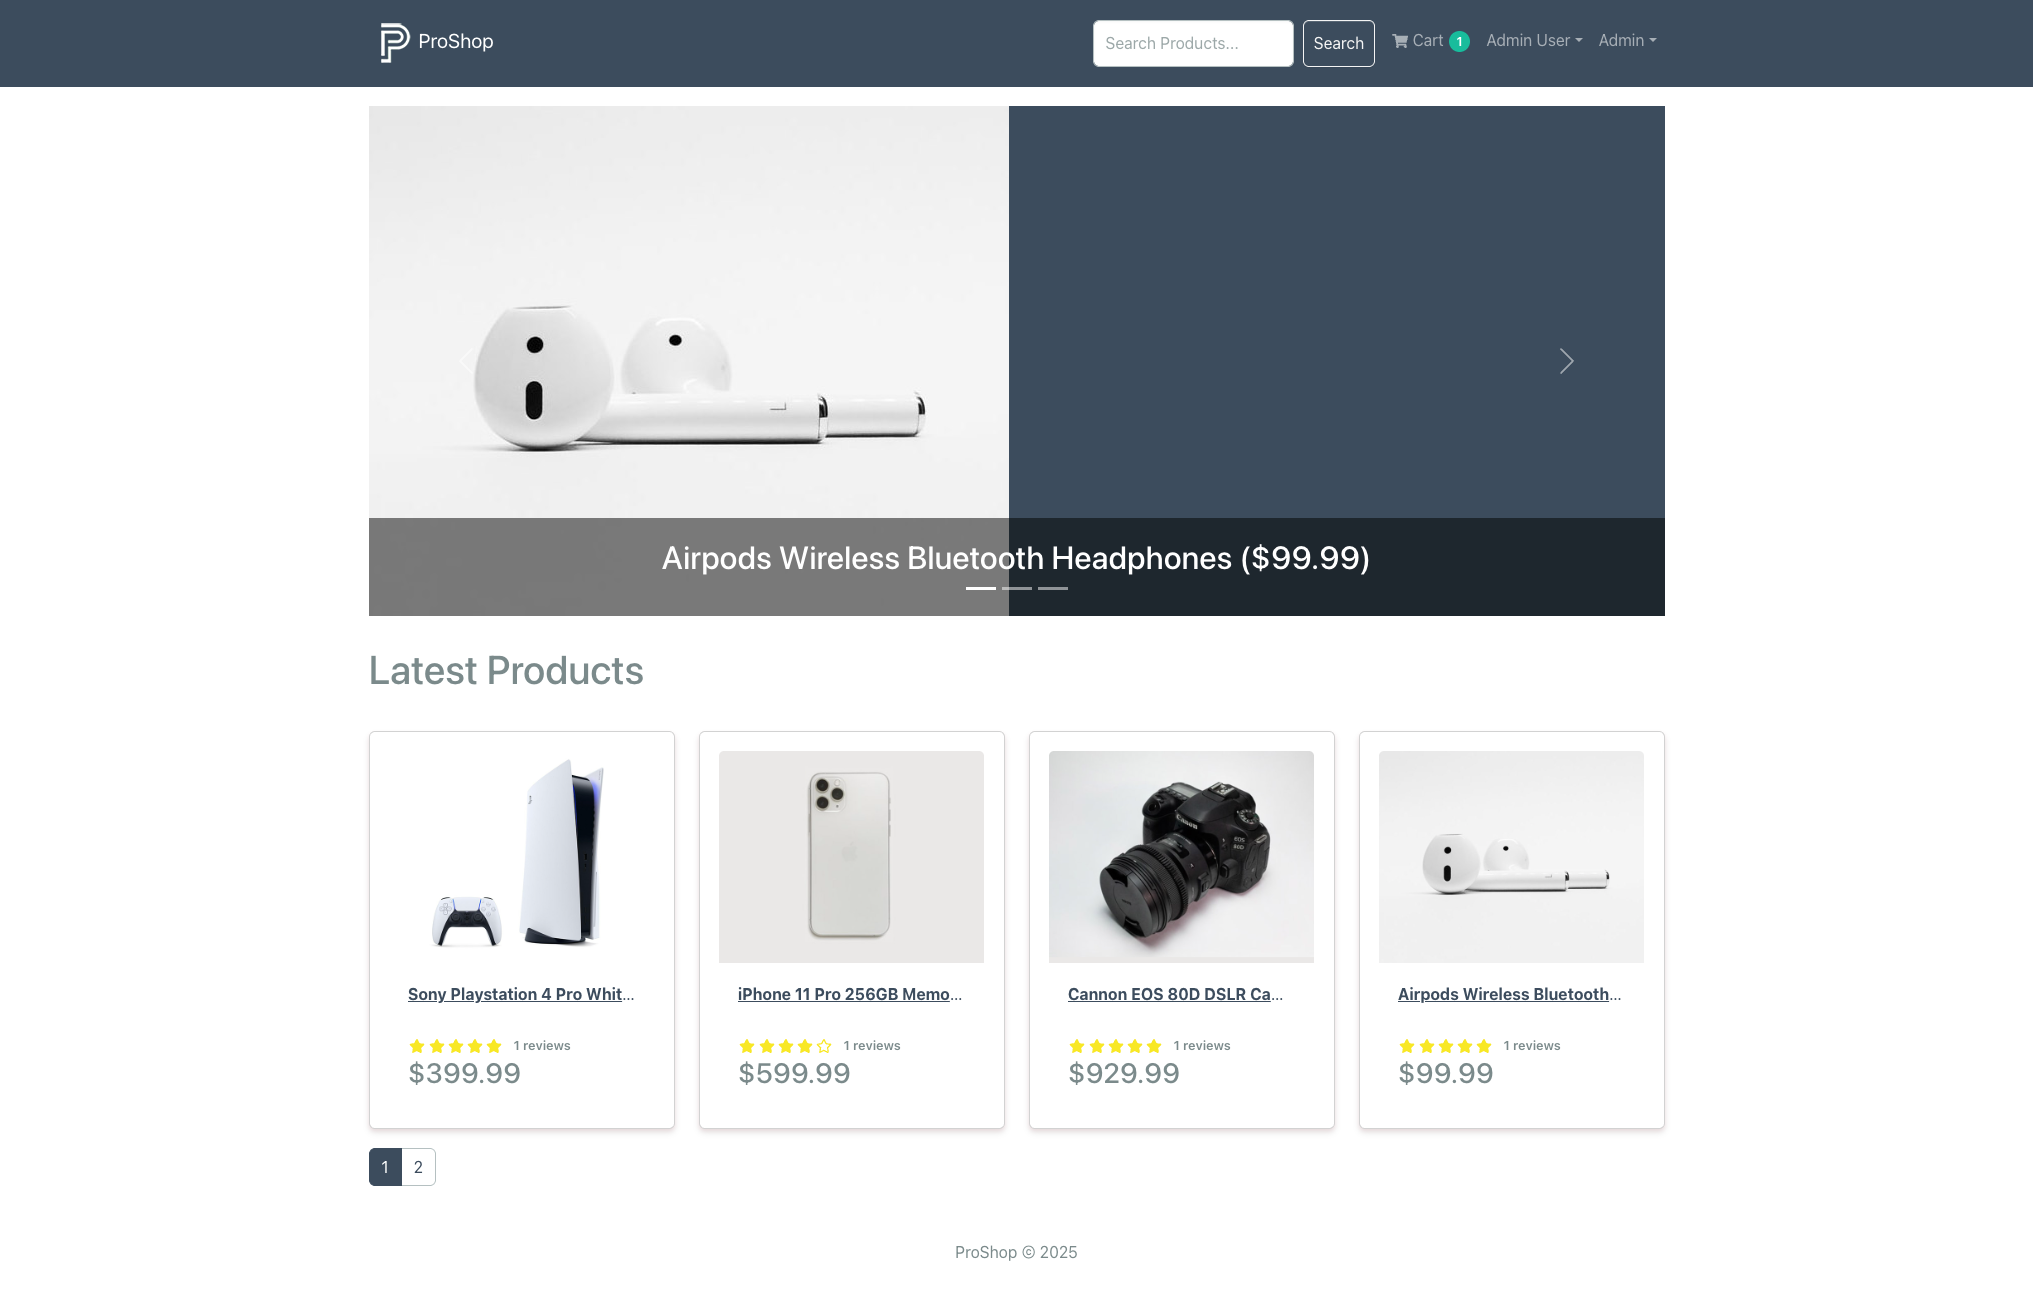Click the Airpods product card image
Image resolution: width=2033 pixels, height=1300 pixels.
(x=1511, y=857)
